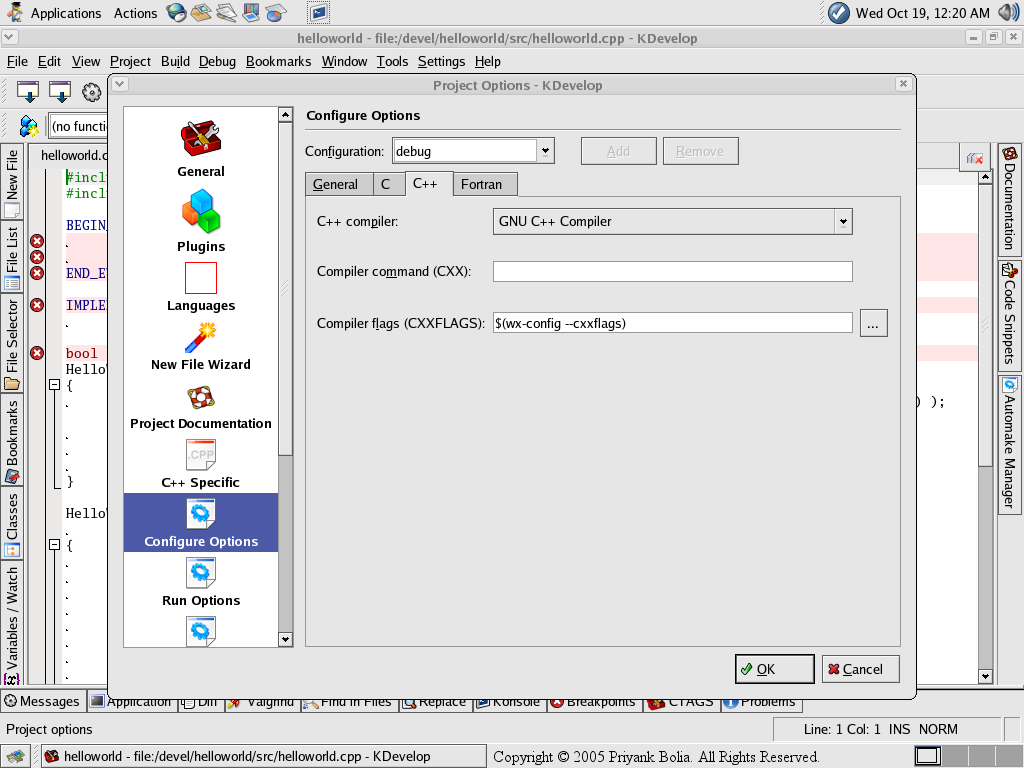Open the Debug menu
1024x768 pixels.
[x=217, y=61]
